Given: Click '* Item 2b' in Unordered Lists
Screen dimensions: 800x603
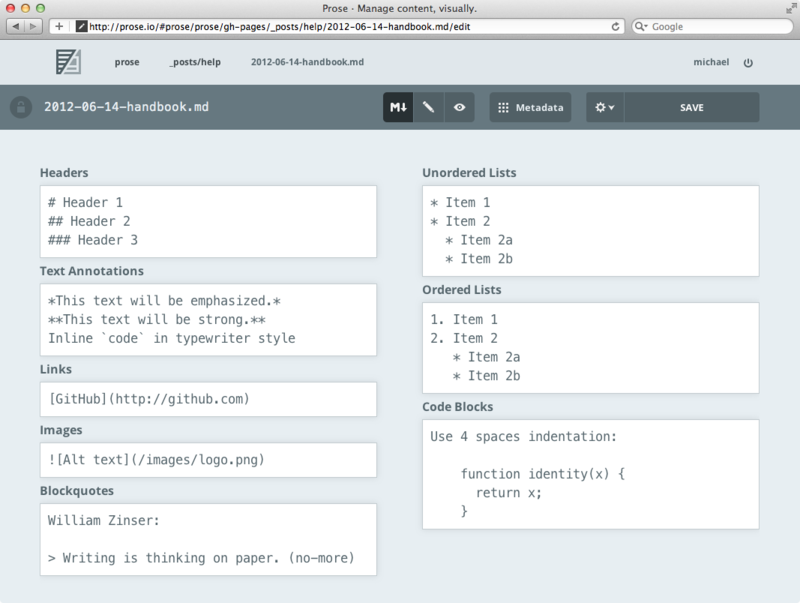Looking at the screenshot, I should click(x=479, y=259).
